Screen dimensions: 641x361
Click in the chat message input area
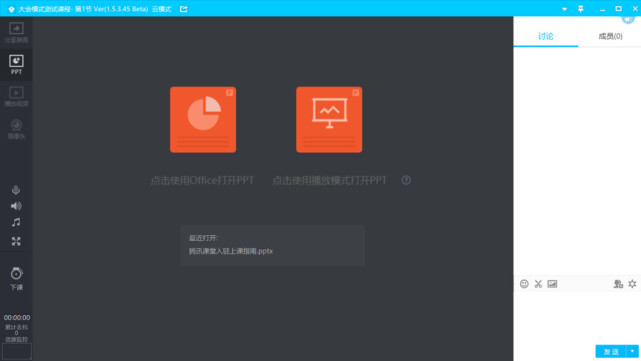pos(577,317)
